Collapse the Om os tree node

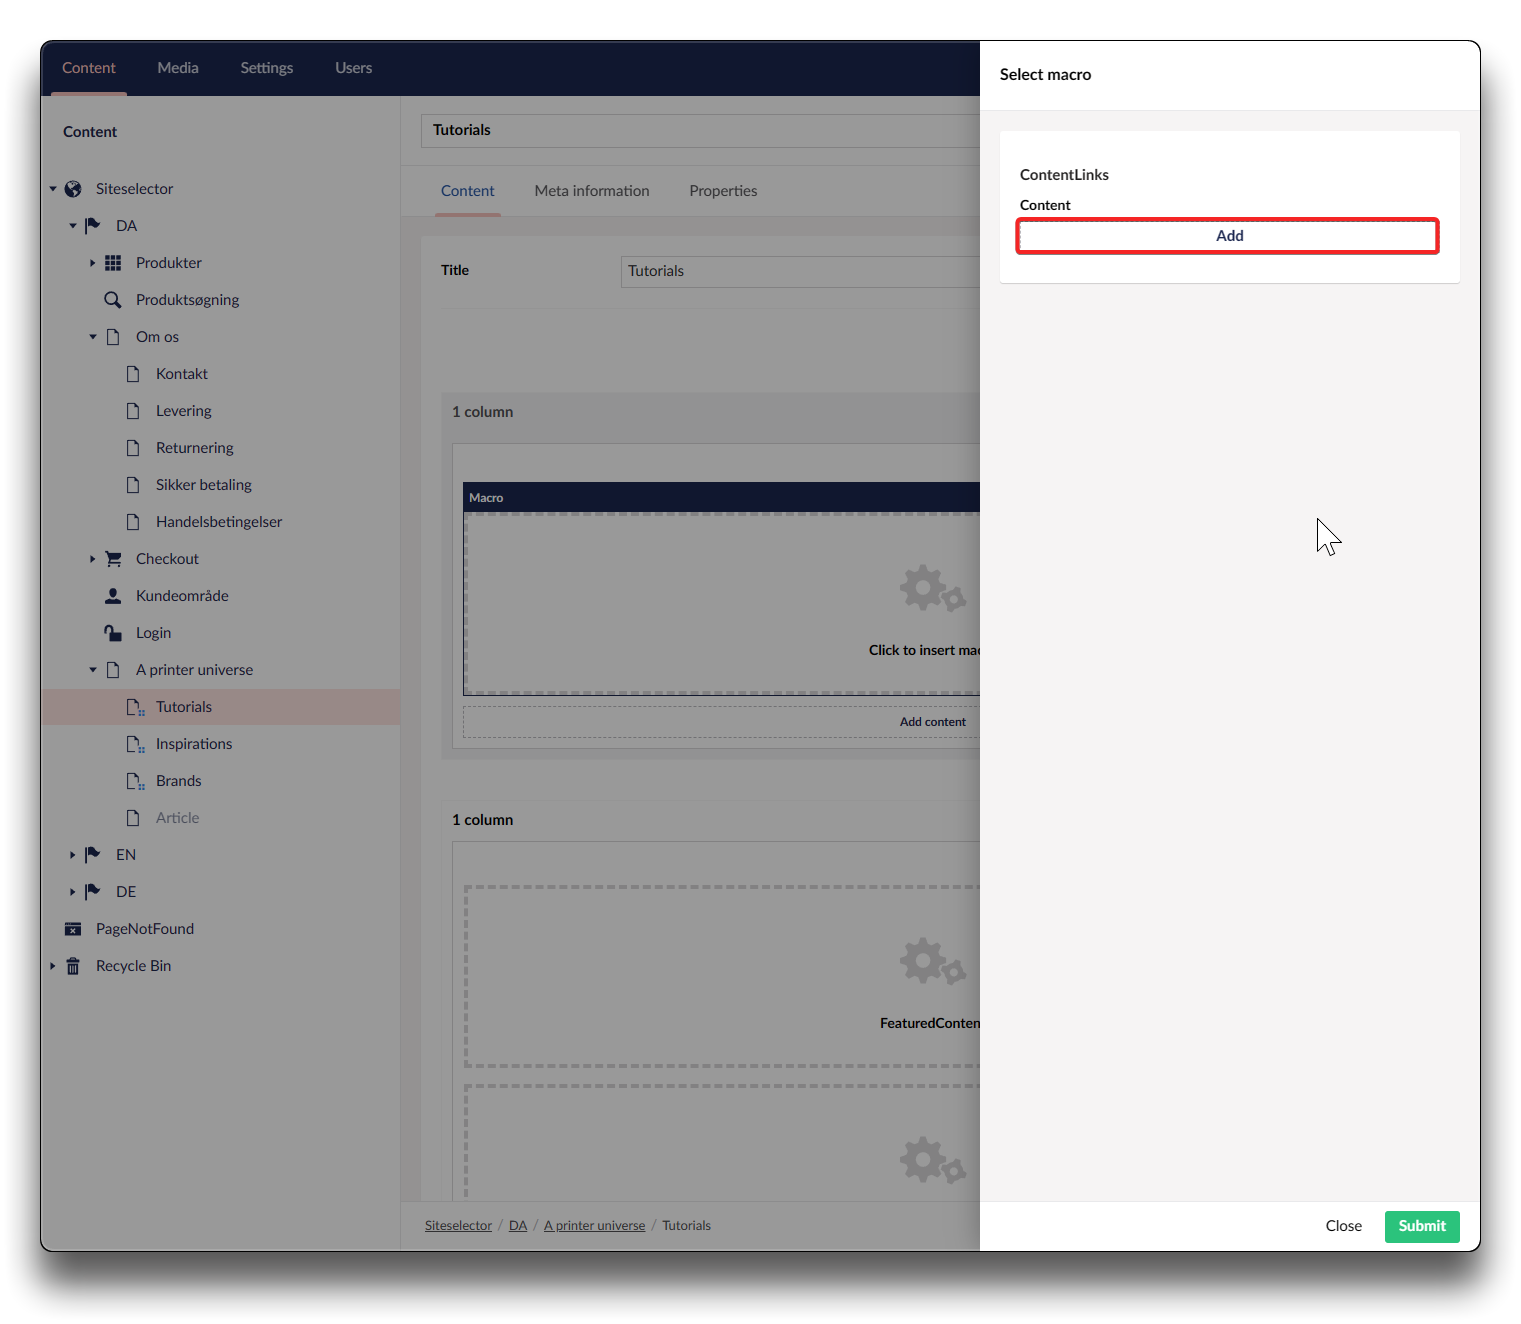point(92,337)
